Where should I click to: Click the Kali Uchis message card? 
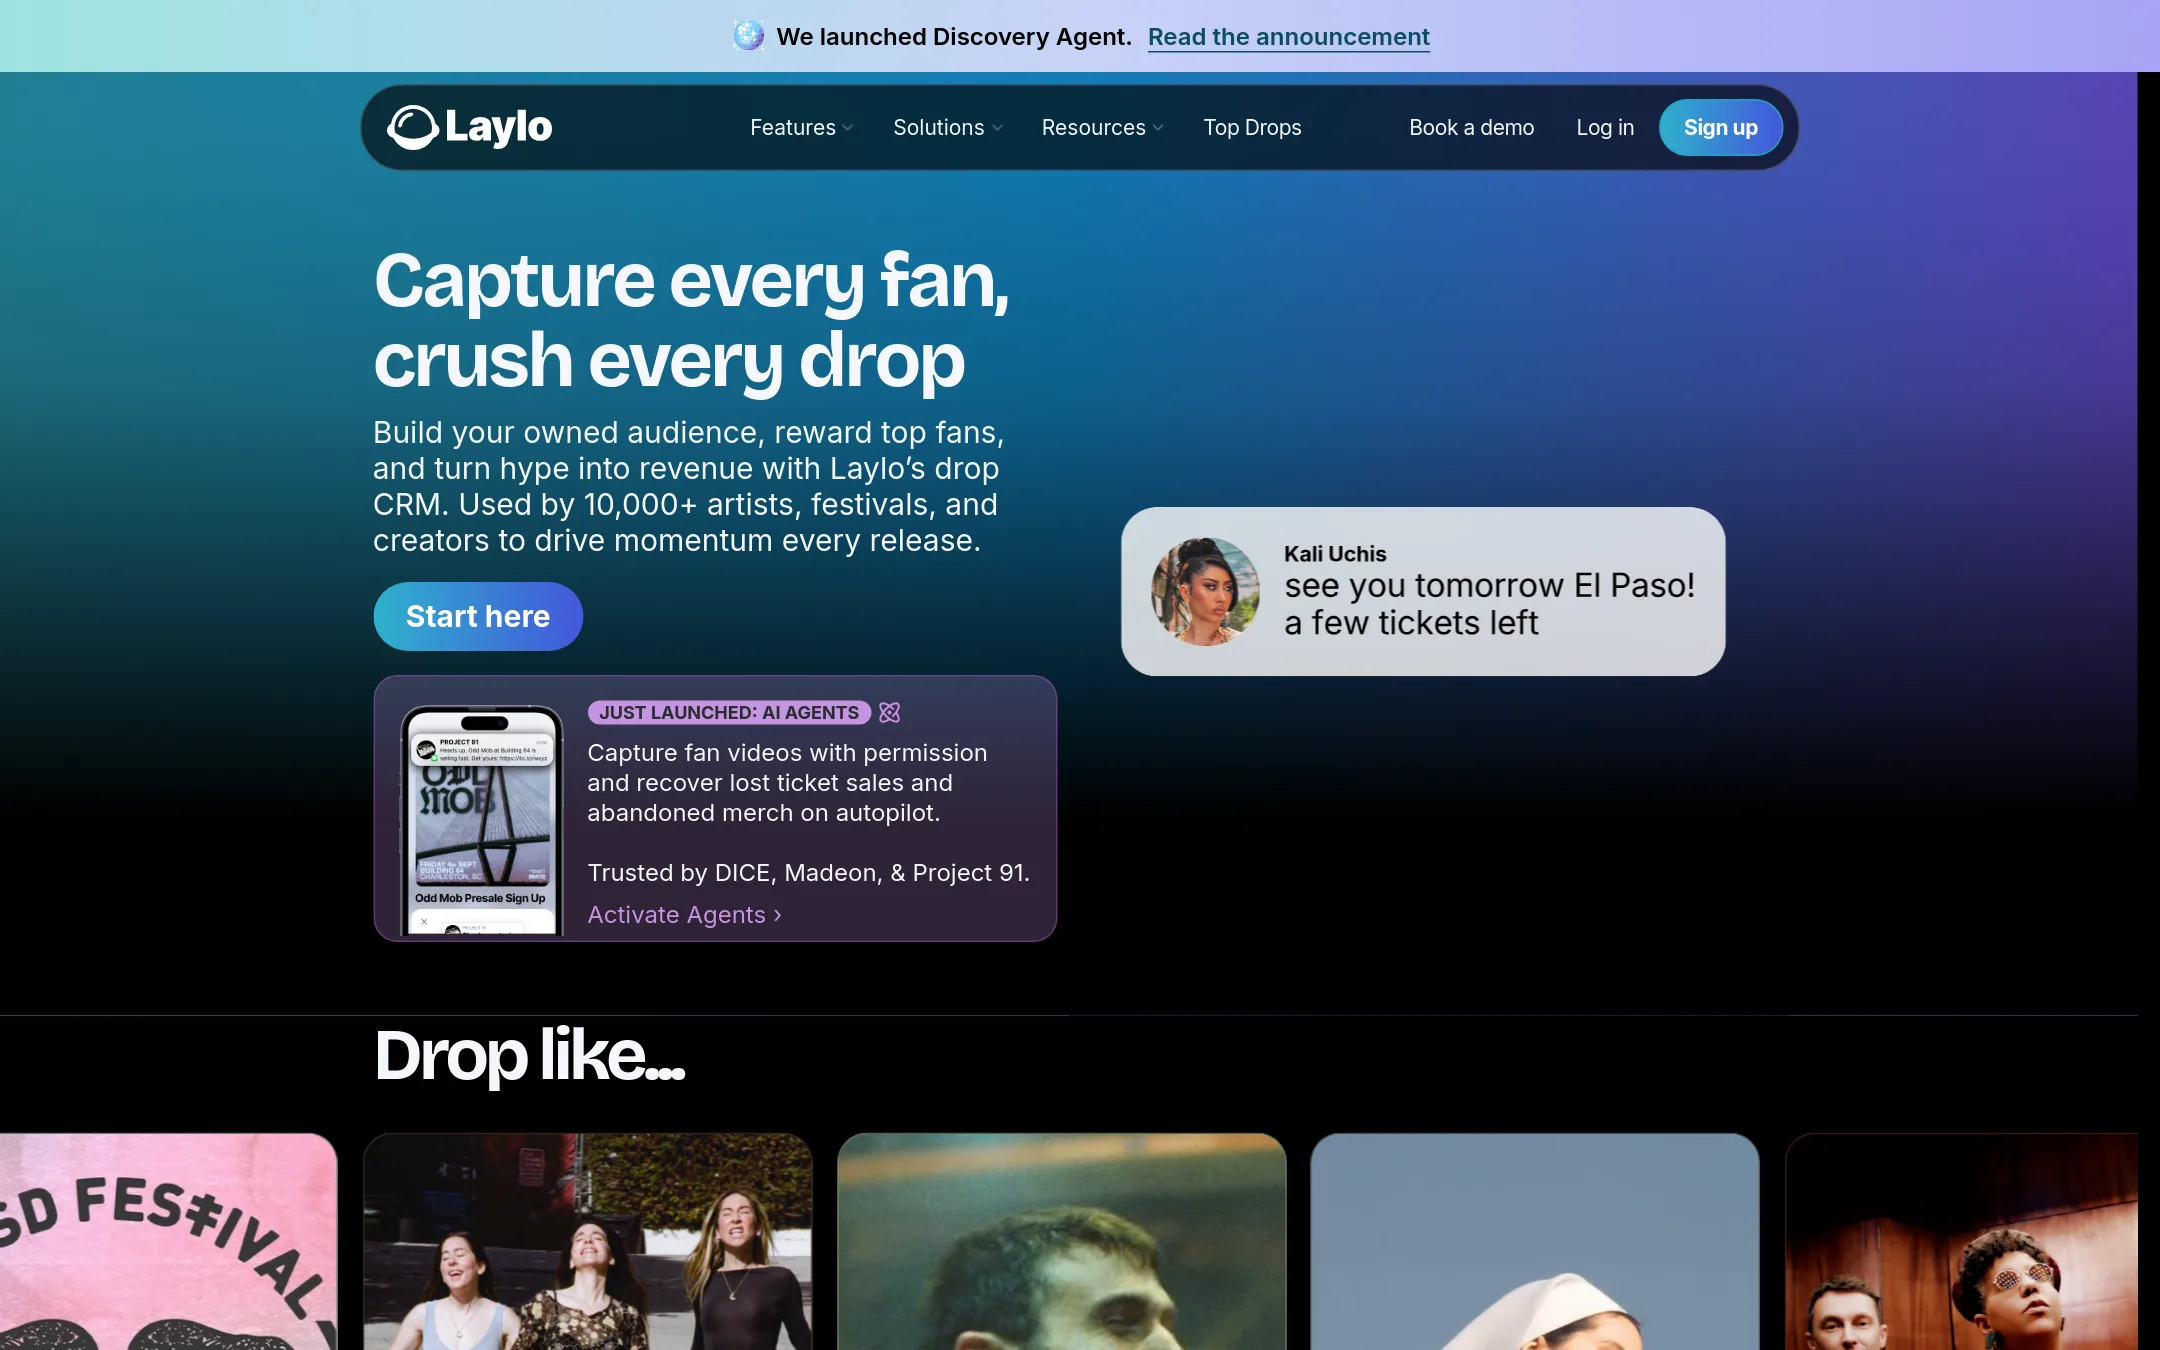tap(1423, 591)
